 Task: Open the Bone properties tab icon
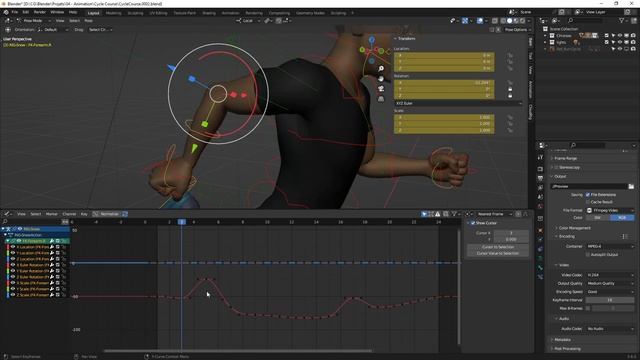[540, 267]
